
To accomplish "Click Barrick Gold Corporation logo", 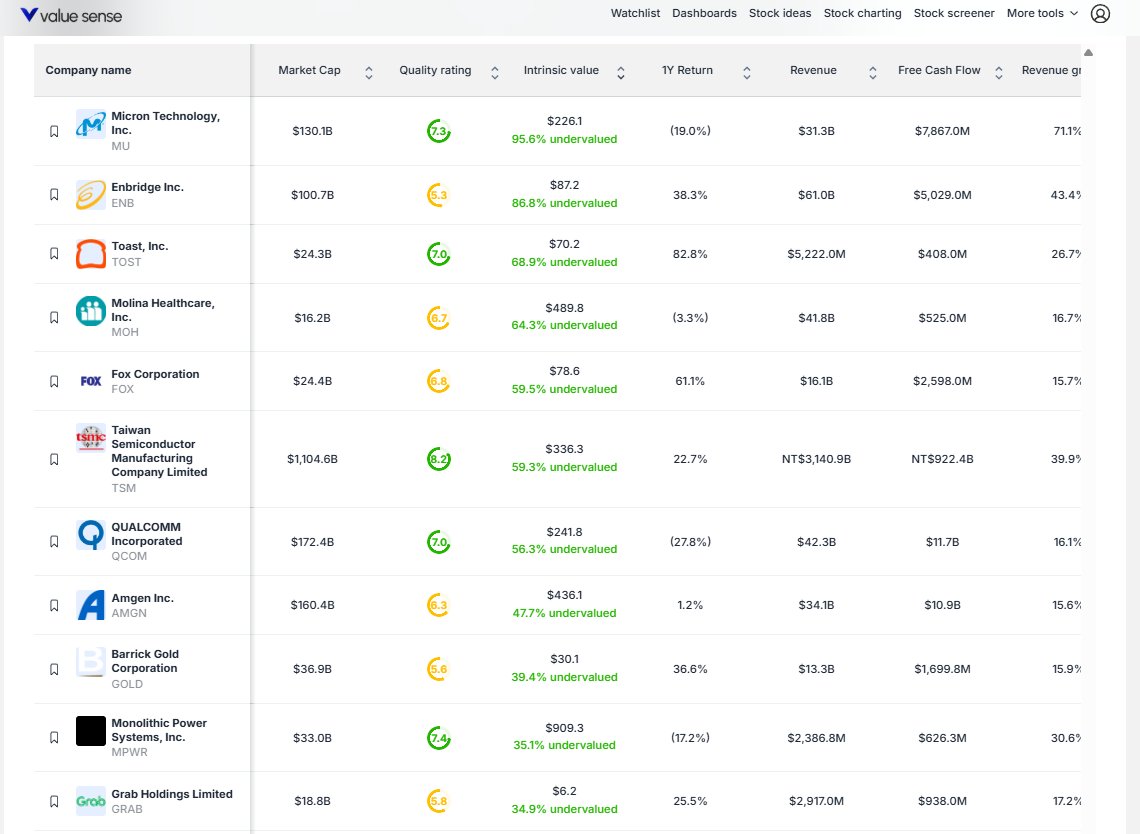I will click(91, 662).
